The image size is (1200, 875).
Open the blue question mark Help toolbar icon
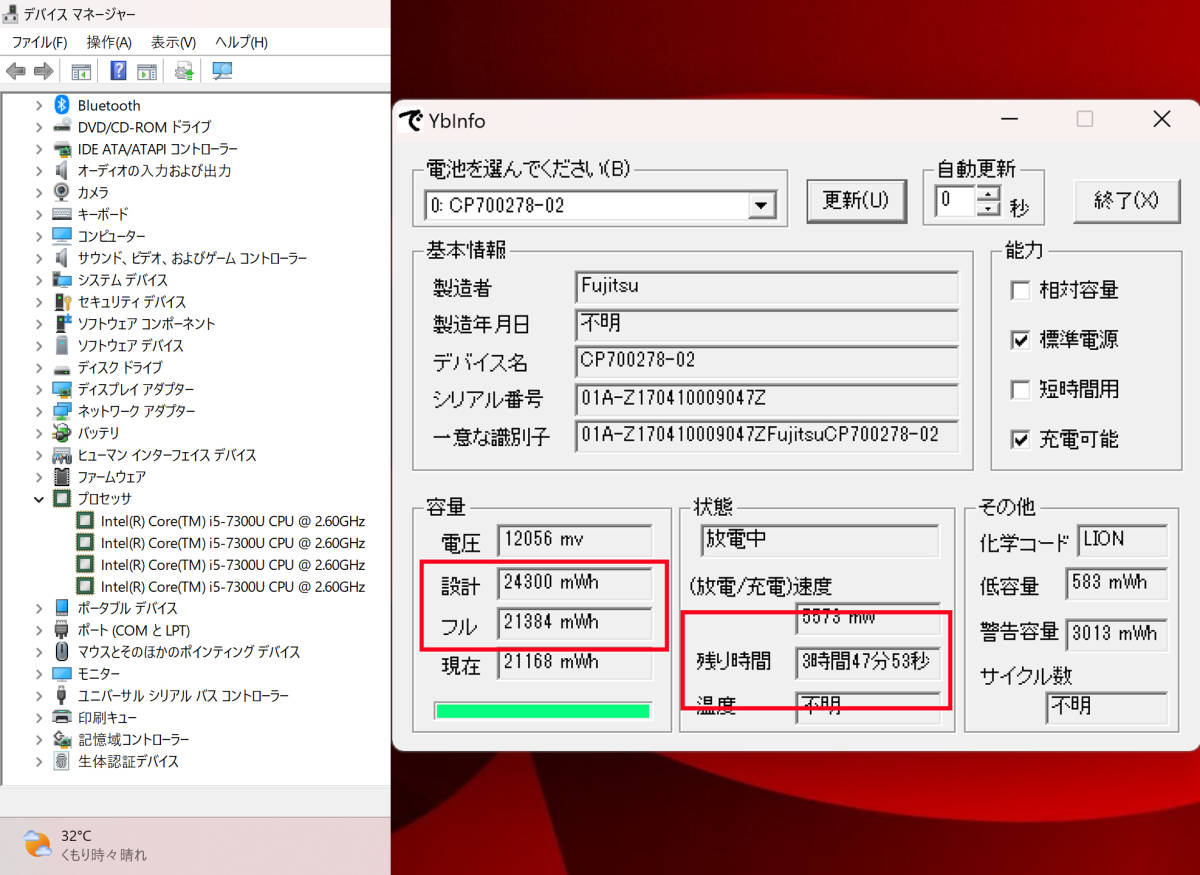(x=118, y=71)
